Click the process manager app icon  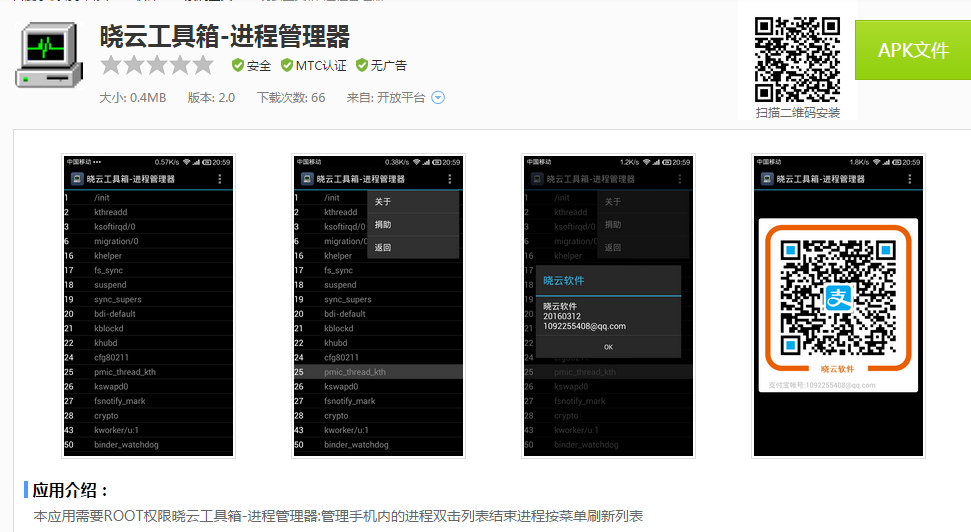[x=49, y=55]
